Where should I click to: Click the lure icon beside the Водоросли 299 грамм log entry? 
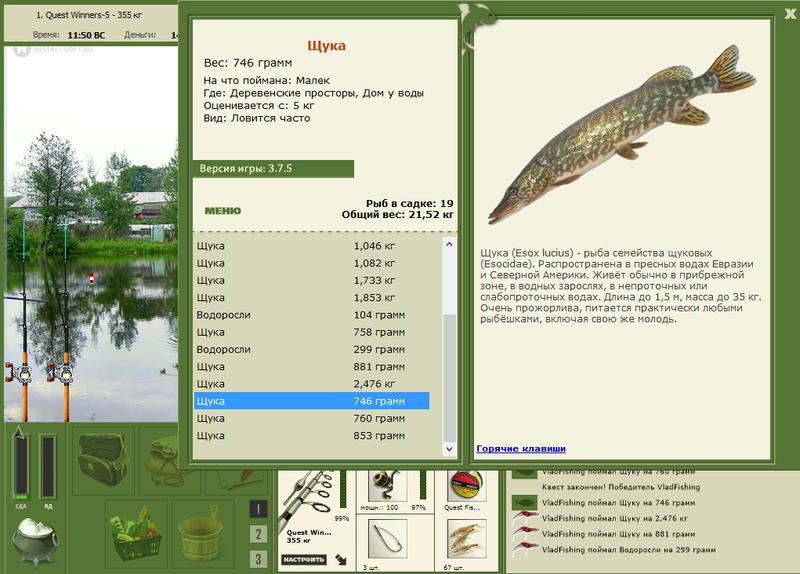click(x=524, y=550)
